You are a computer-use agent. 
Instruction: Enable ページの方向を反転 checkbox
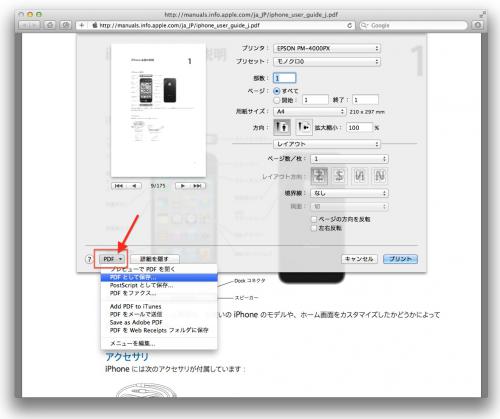(x=314, y=219)
